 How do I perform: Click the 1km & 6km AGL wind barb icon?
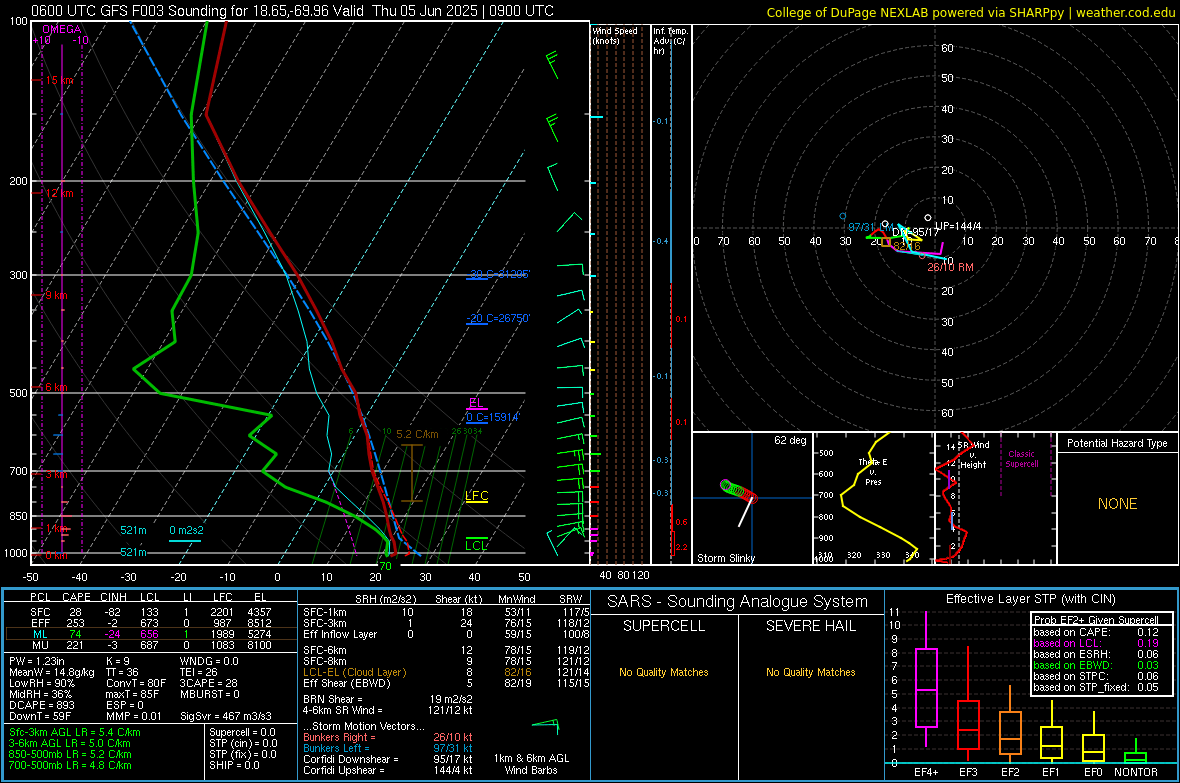(x=546, y=726)
